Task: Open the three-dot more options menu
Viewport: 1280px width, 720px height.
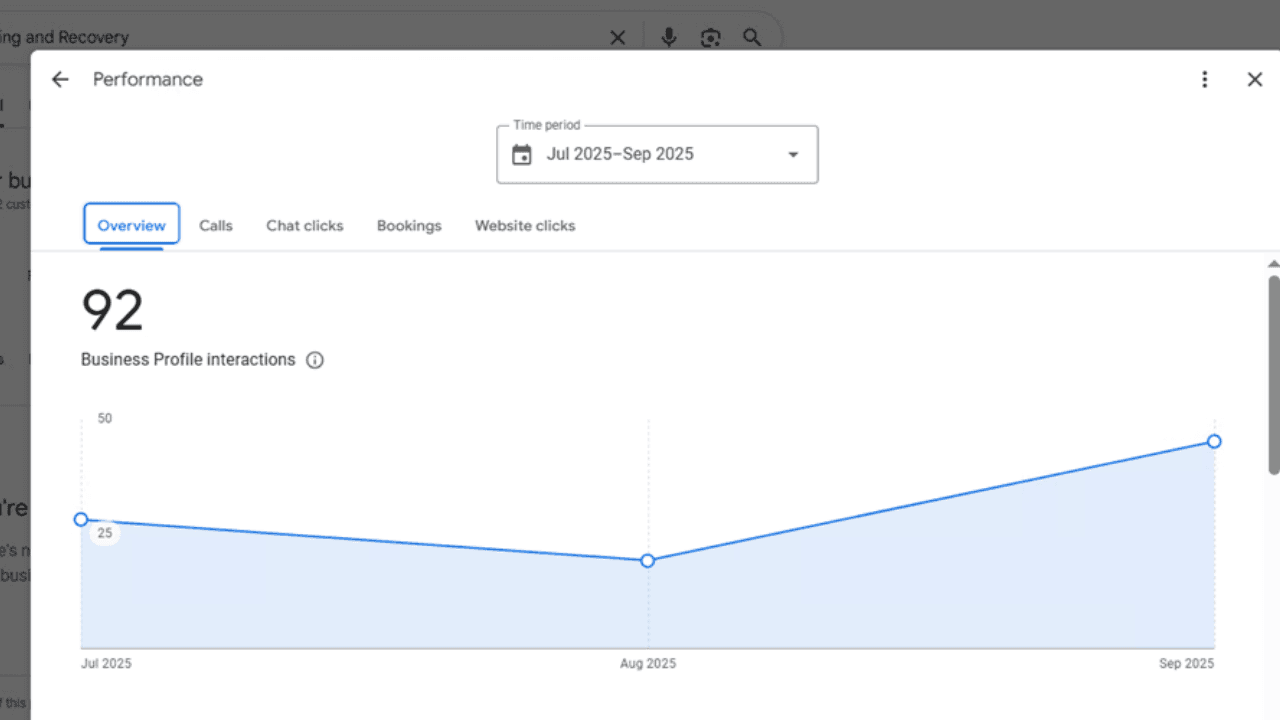Action: pos(1205,80)
